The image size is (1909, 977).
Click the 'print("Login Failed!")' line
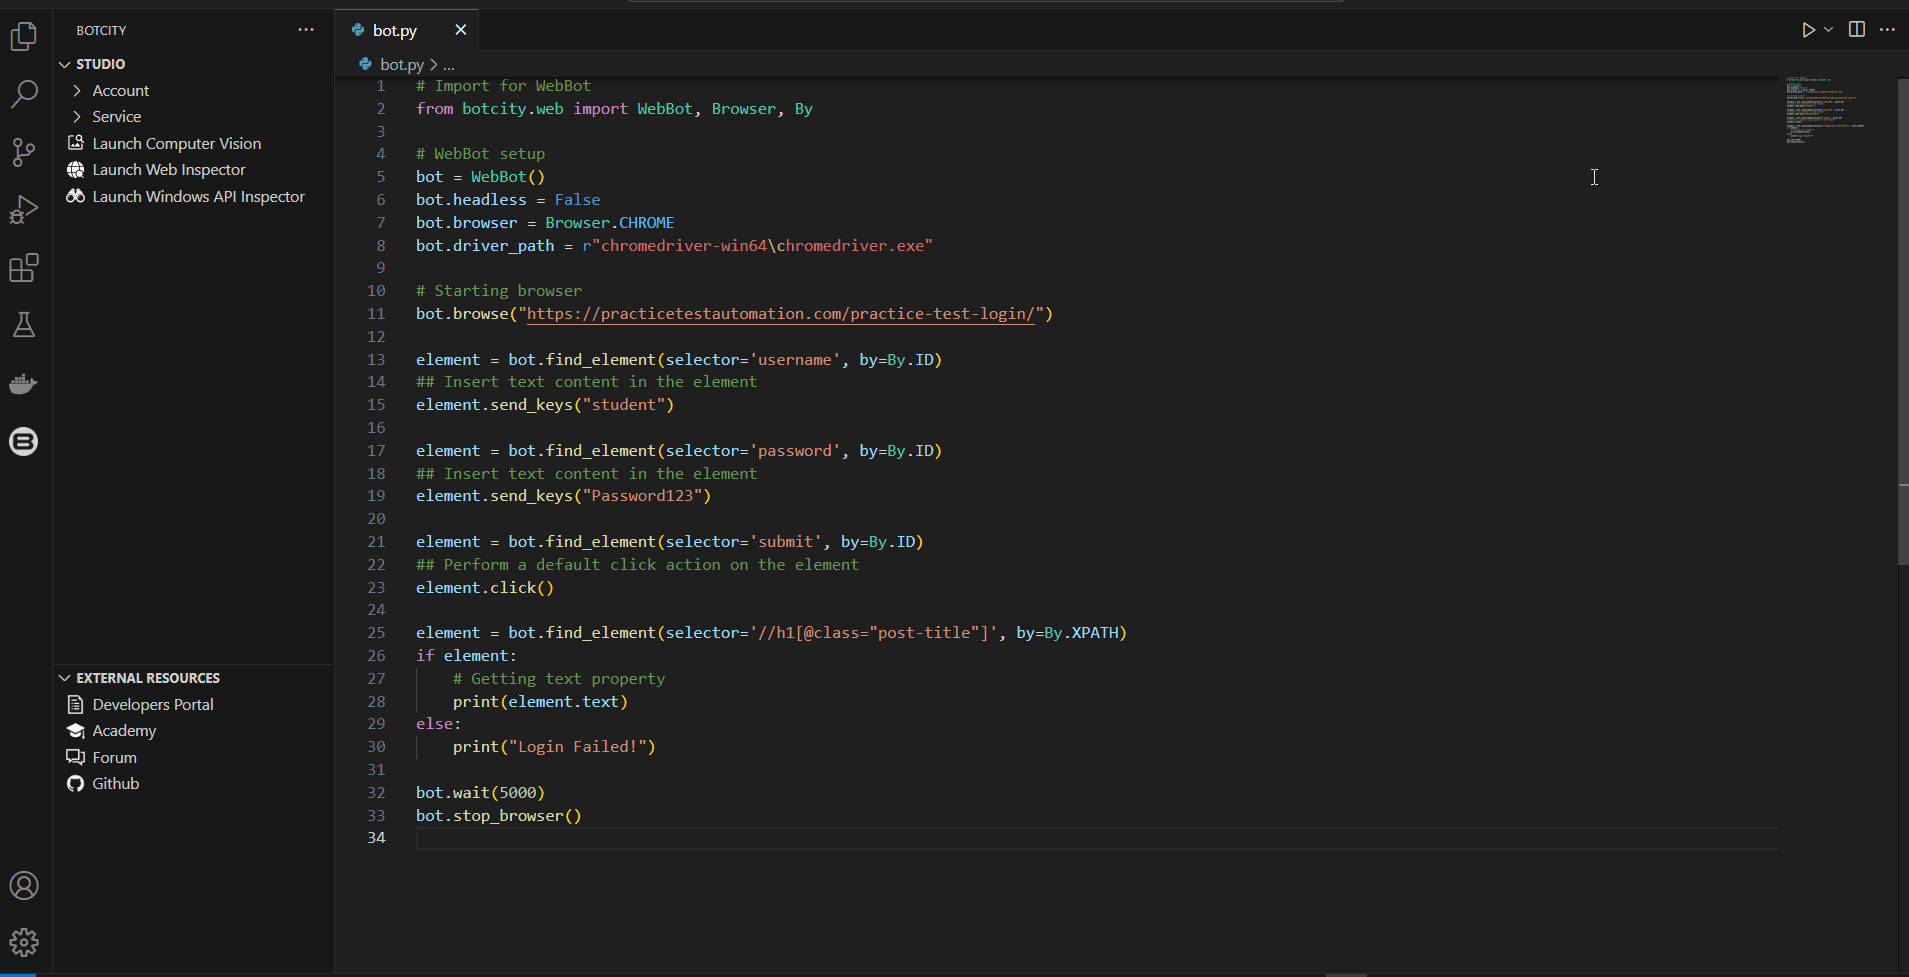tap(554, 747)
